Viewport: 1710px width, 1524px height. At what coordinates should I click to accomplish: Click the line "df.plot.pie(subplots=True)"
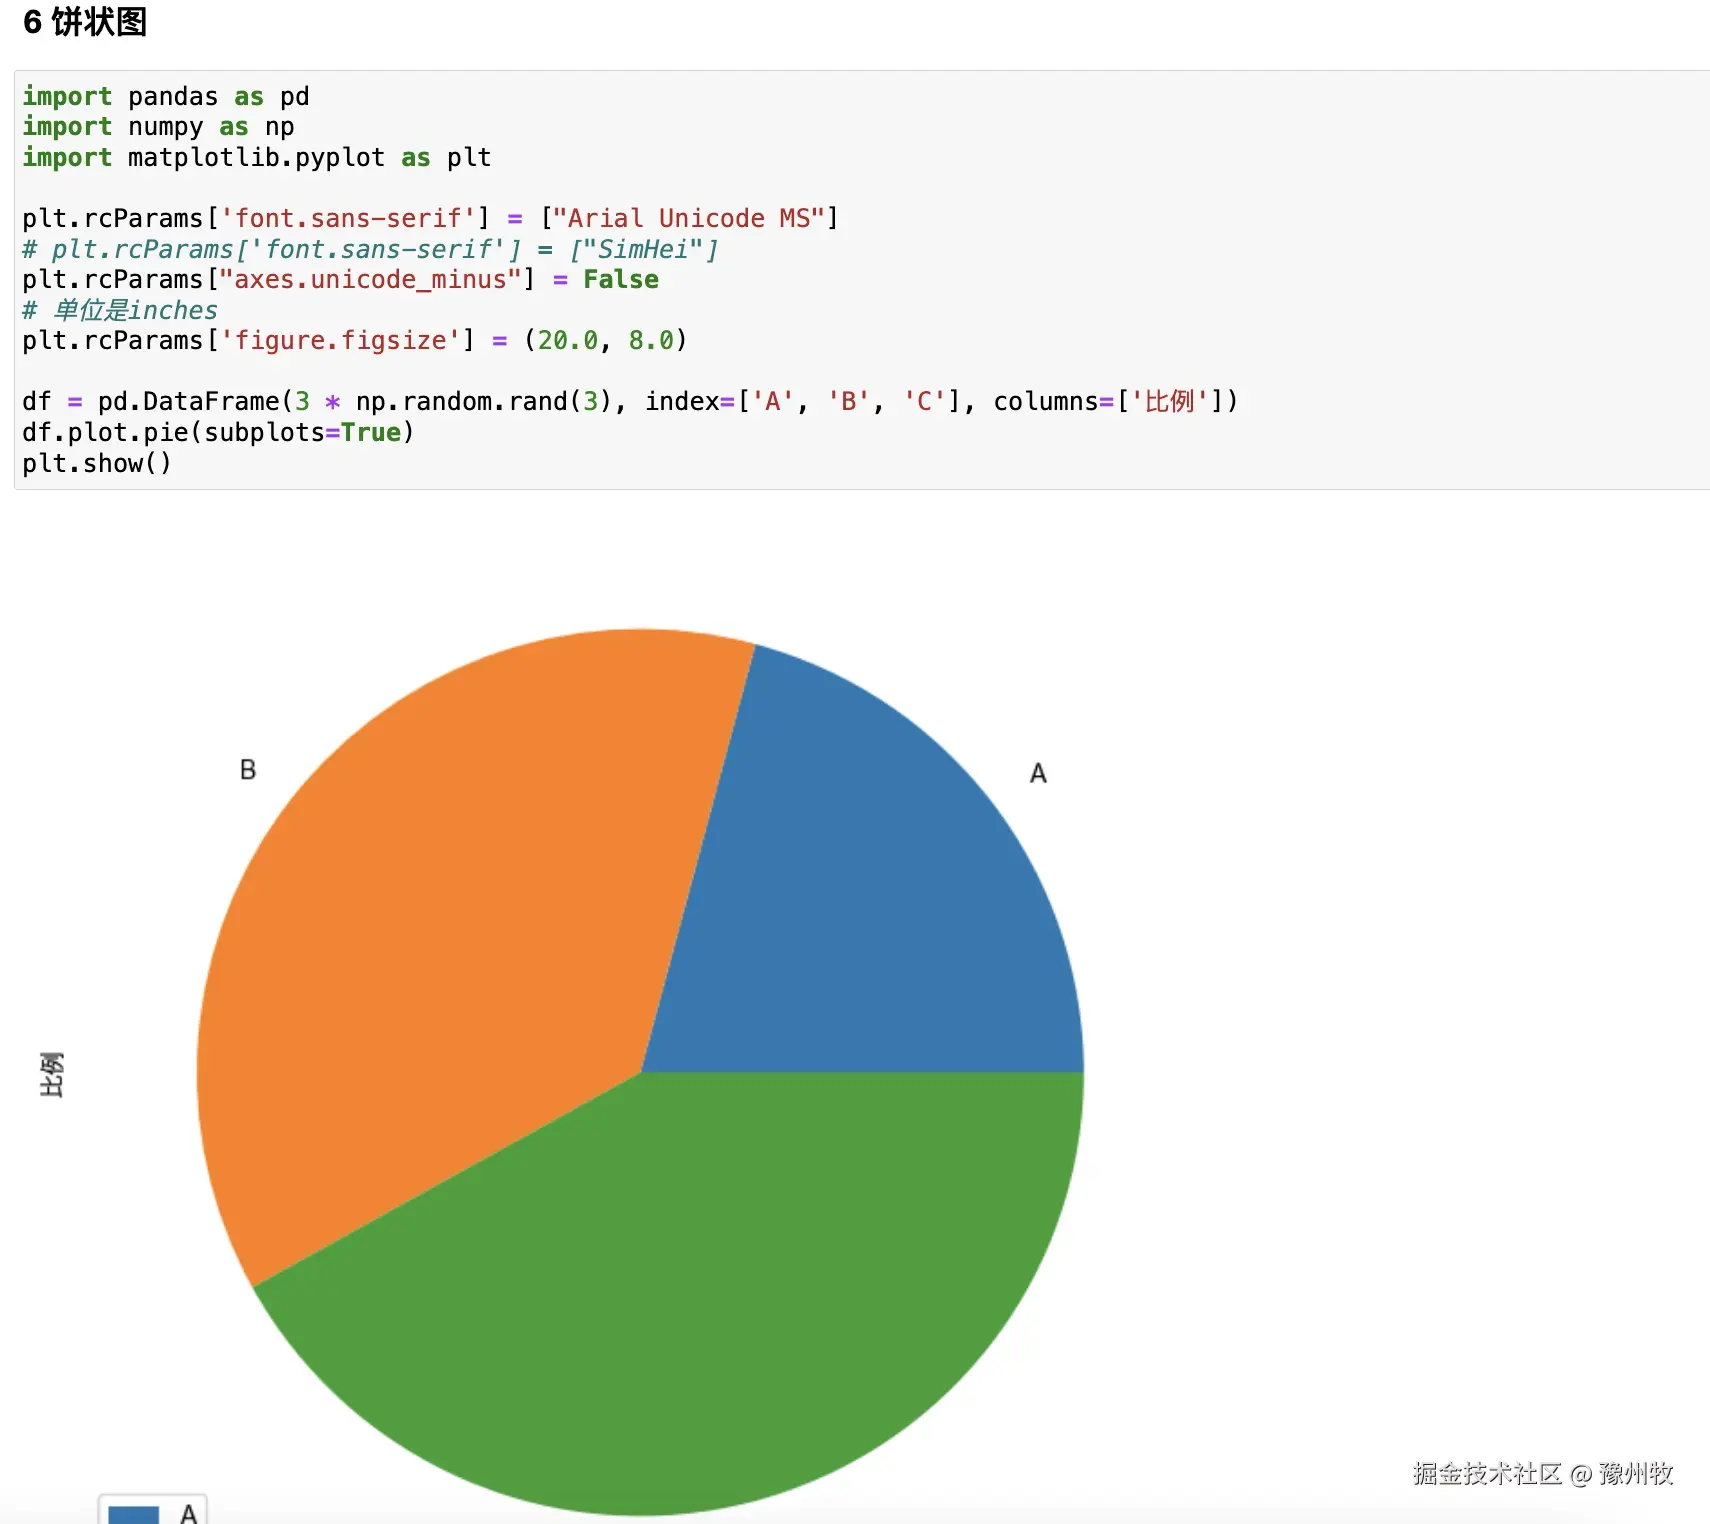coord(218,433)
